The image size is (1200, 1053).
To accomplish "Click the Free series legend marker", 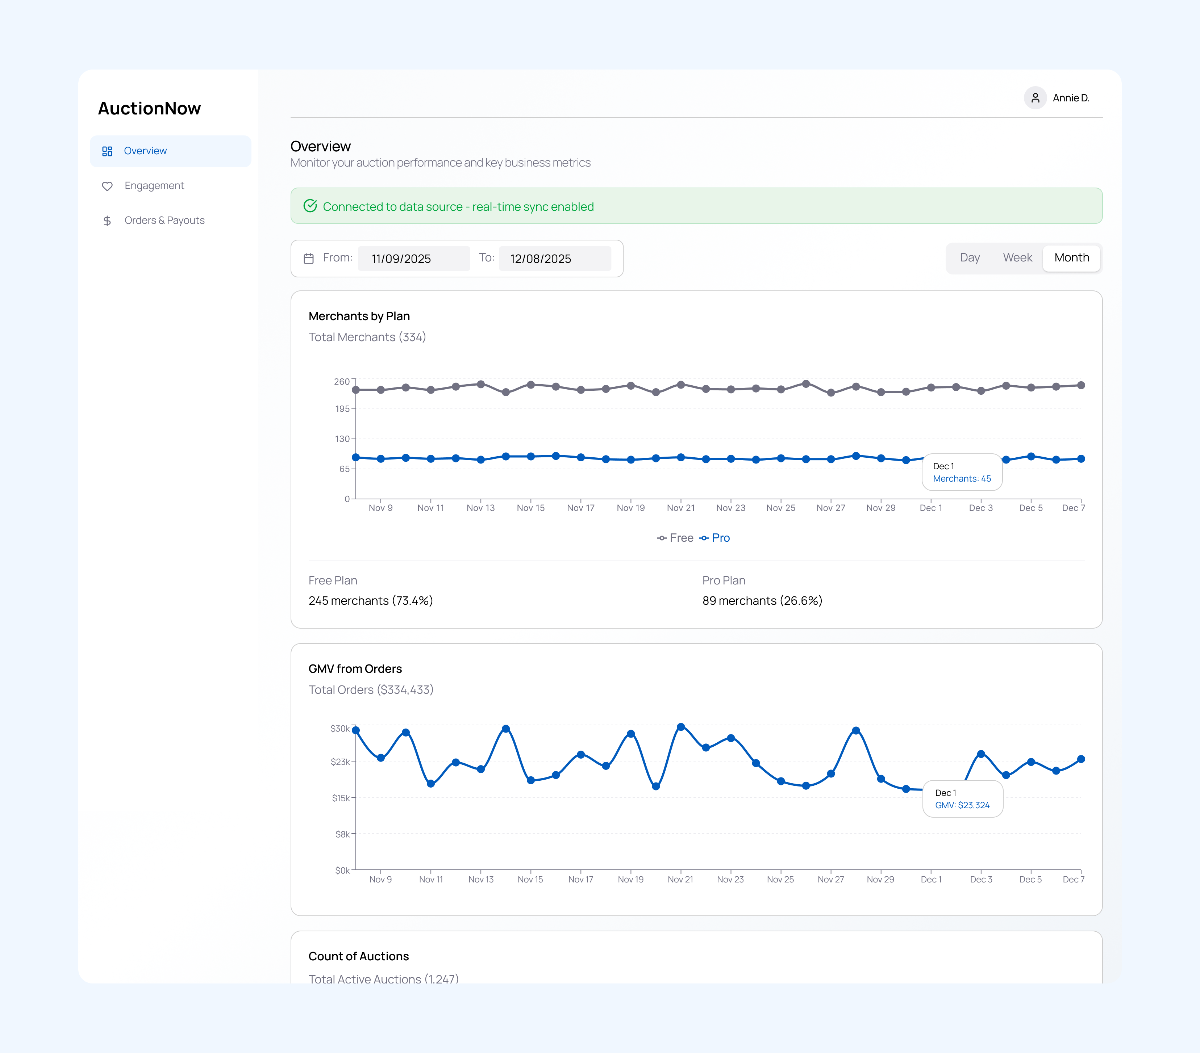I will [662, 537].
